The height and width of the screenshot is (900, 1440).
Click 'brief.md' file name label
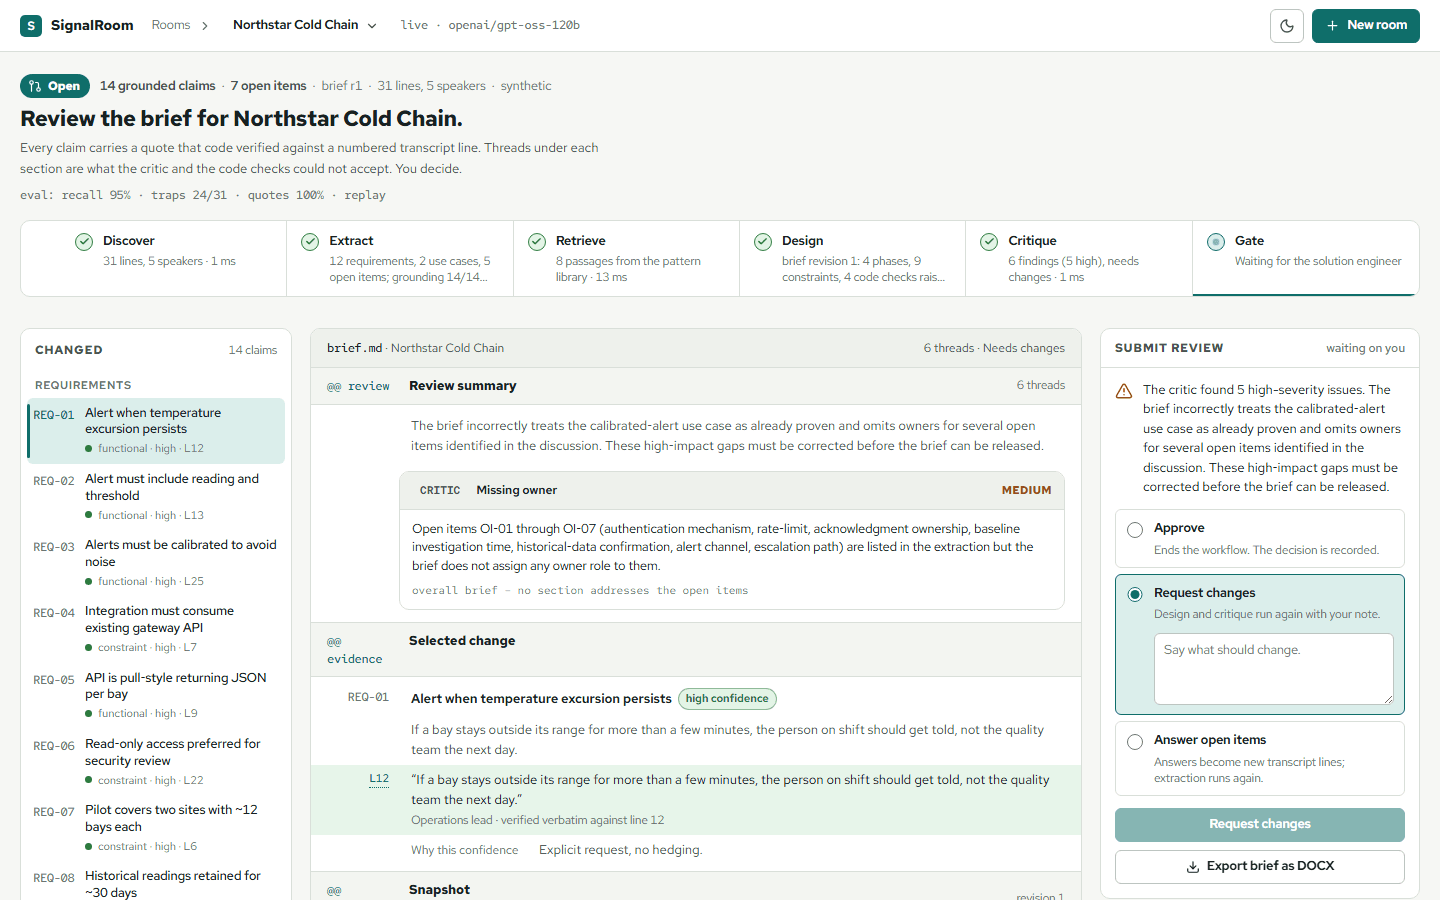coord(354,348)
